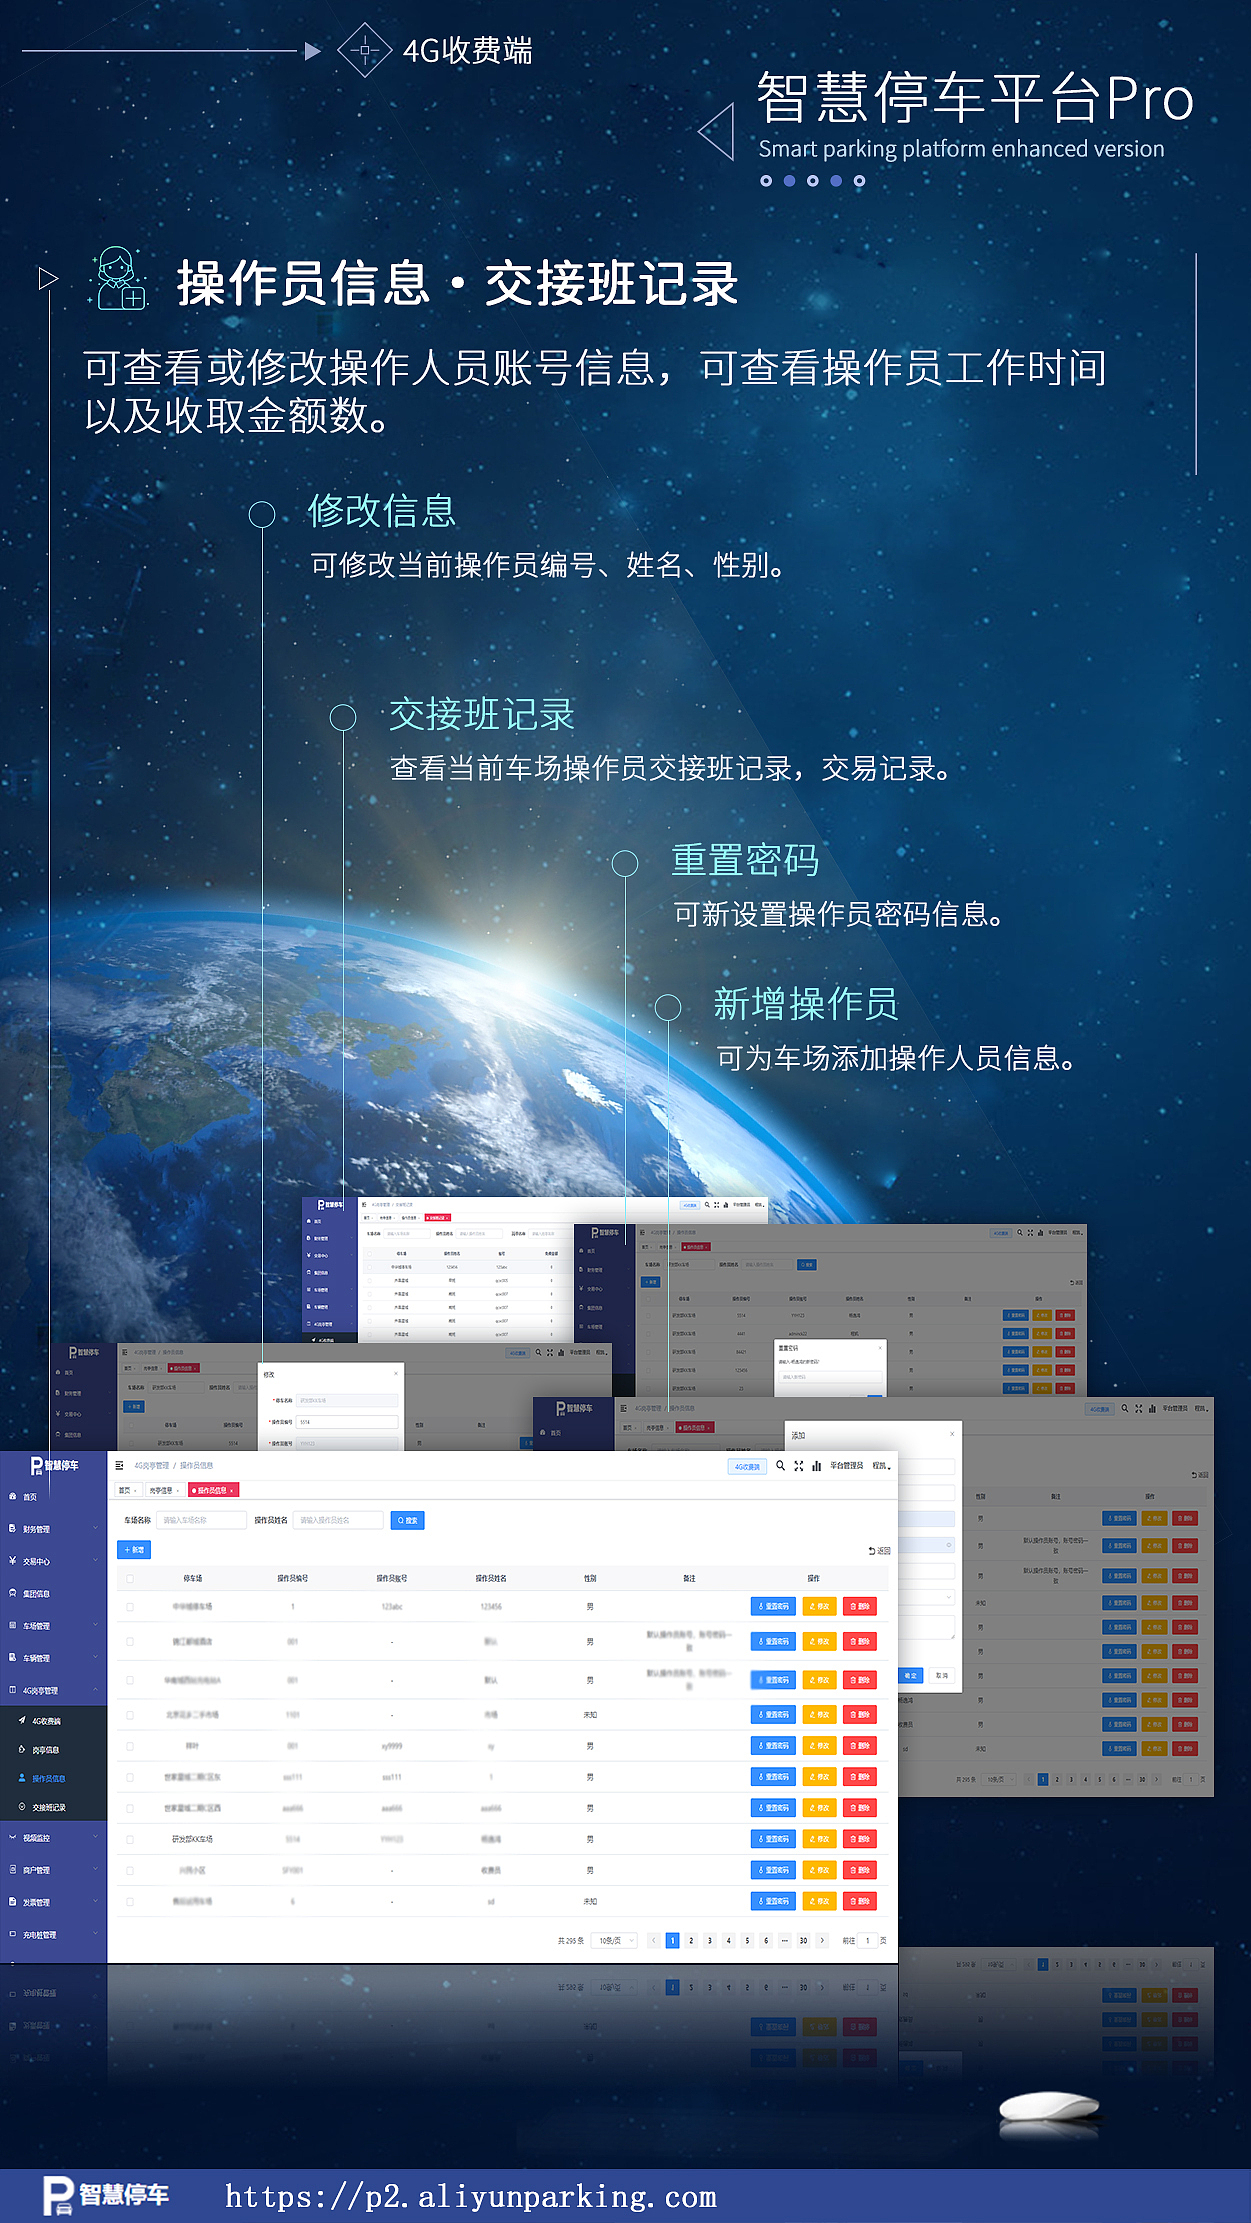Click the 前往 page number input
The width and height of the screenshot is (1251, 2223).
tap(868, 1940)
